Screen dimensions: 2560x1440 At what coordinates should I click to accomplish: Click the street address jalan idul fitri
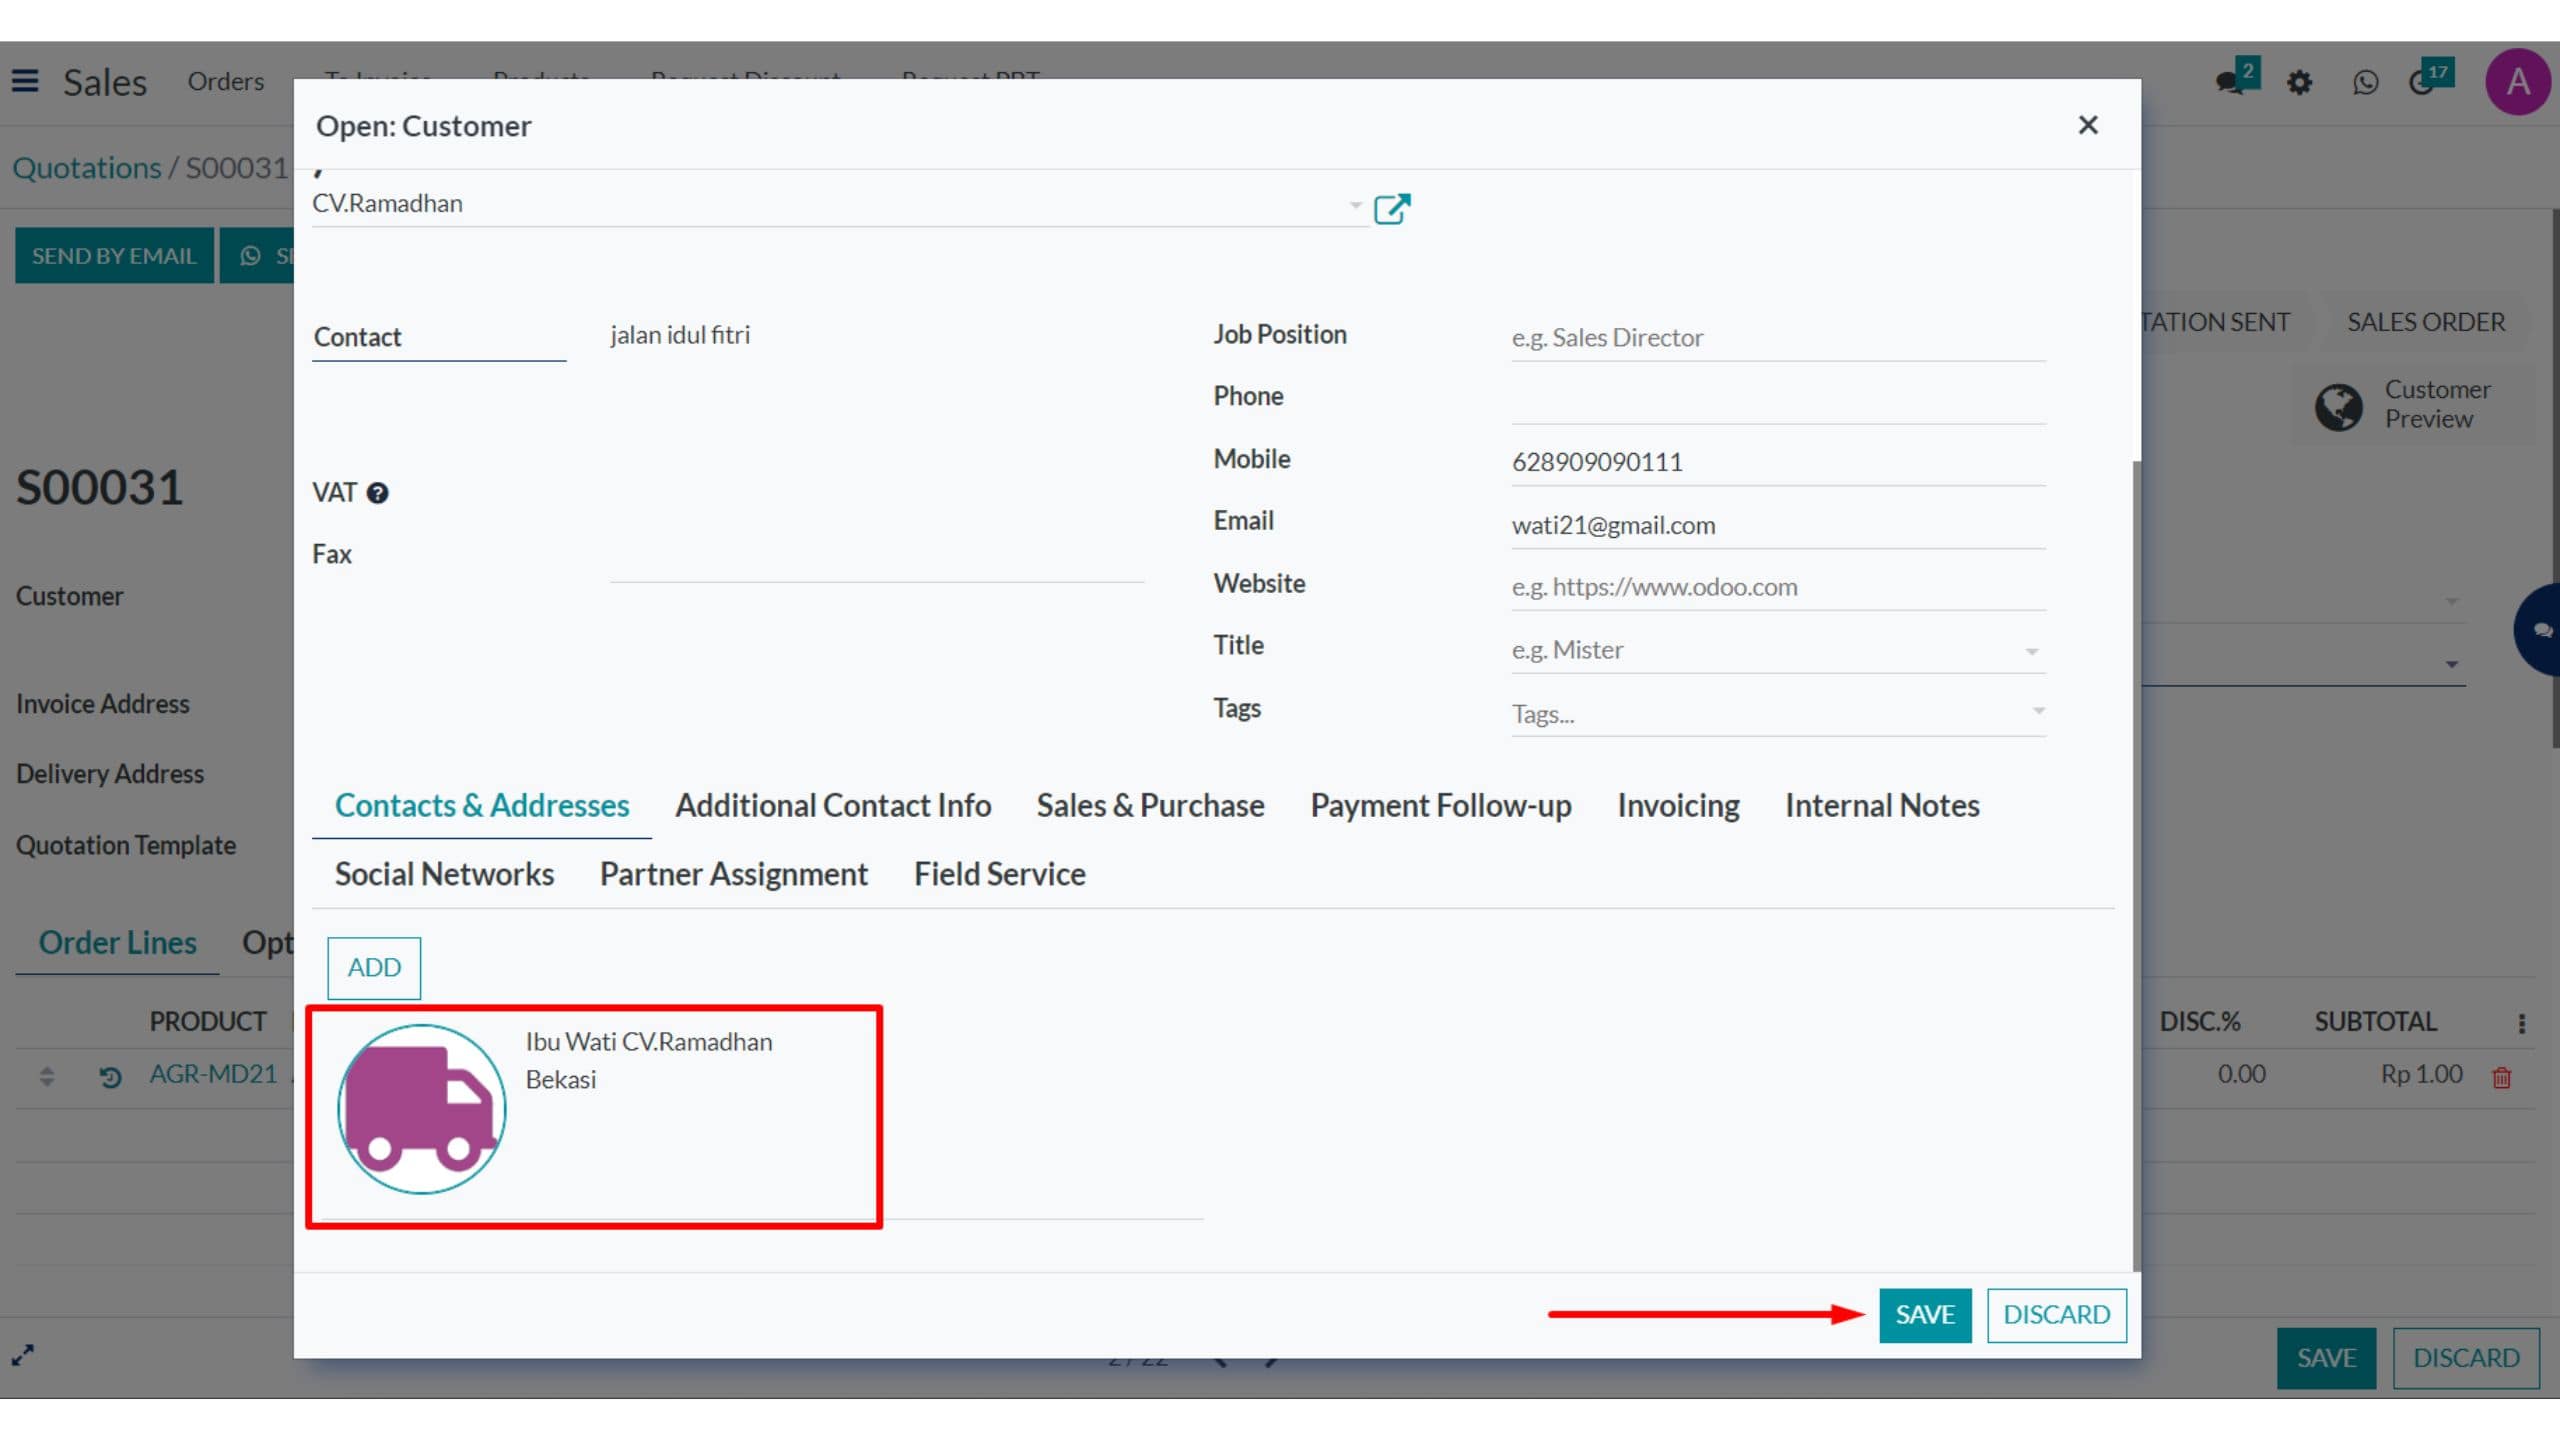pos(680,335)
